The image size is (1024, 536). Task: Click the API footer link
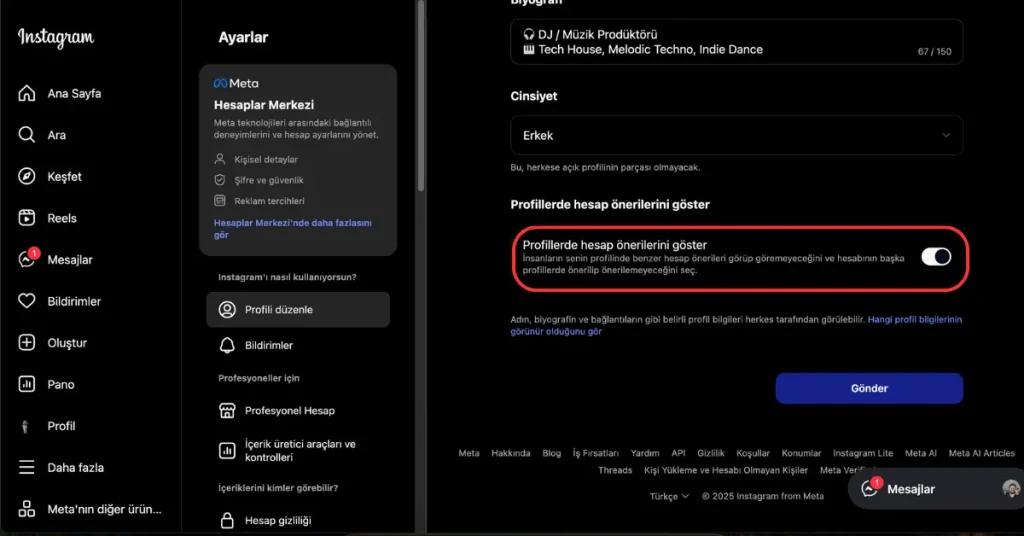[x=679, y=453]
